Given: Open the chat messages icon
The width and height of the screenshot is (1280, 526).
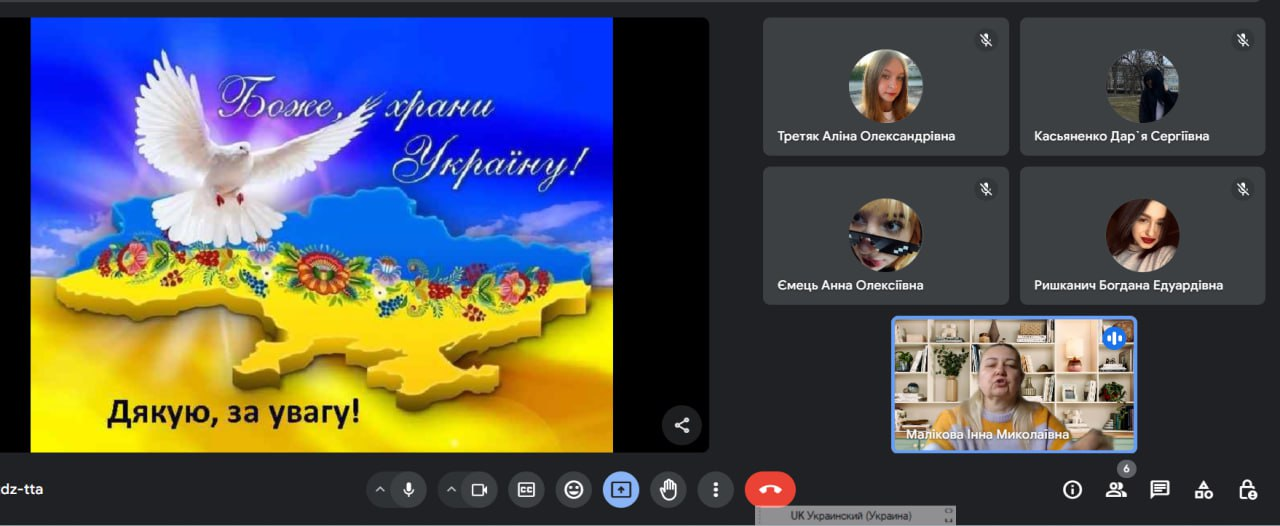Looking at the screenshot, I should [x=1160, y=490].
